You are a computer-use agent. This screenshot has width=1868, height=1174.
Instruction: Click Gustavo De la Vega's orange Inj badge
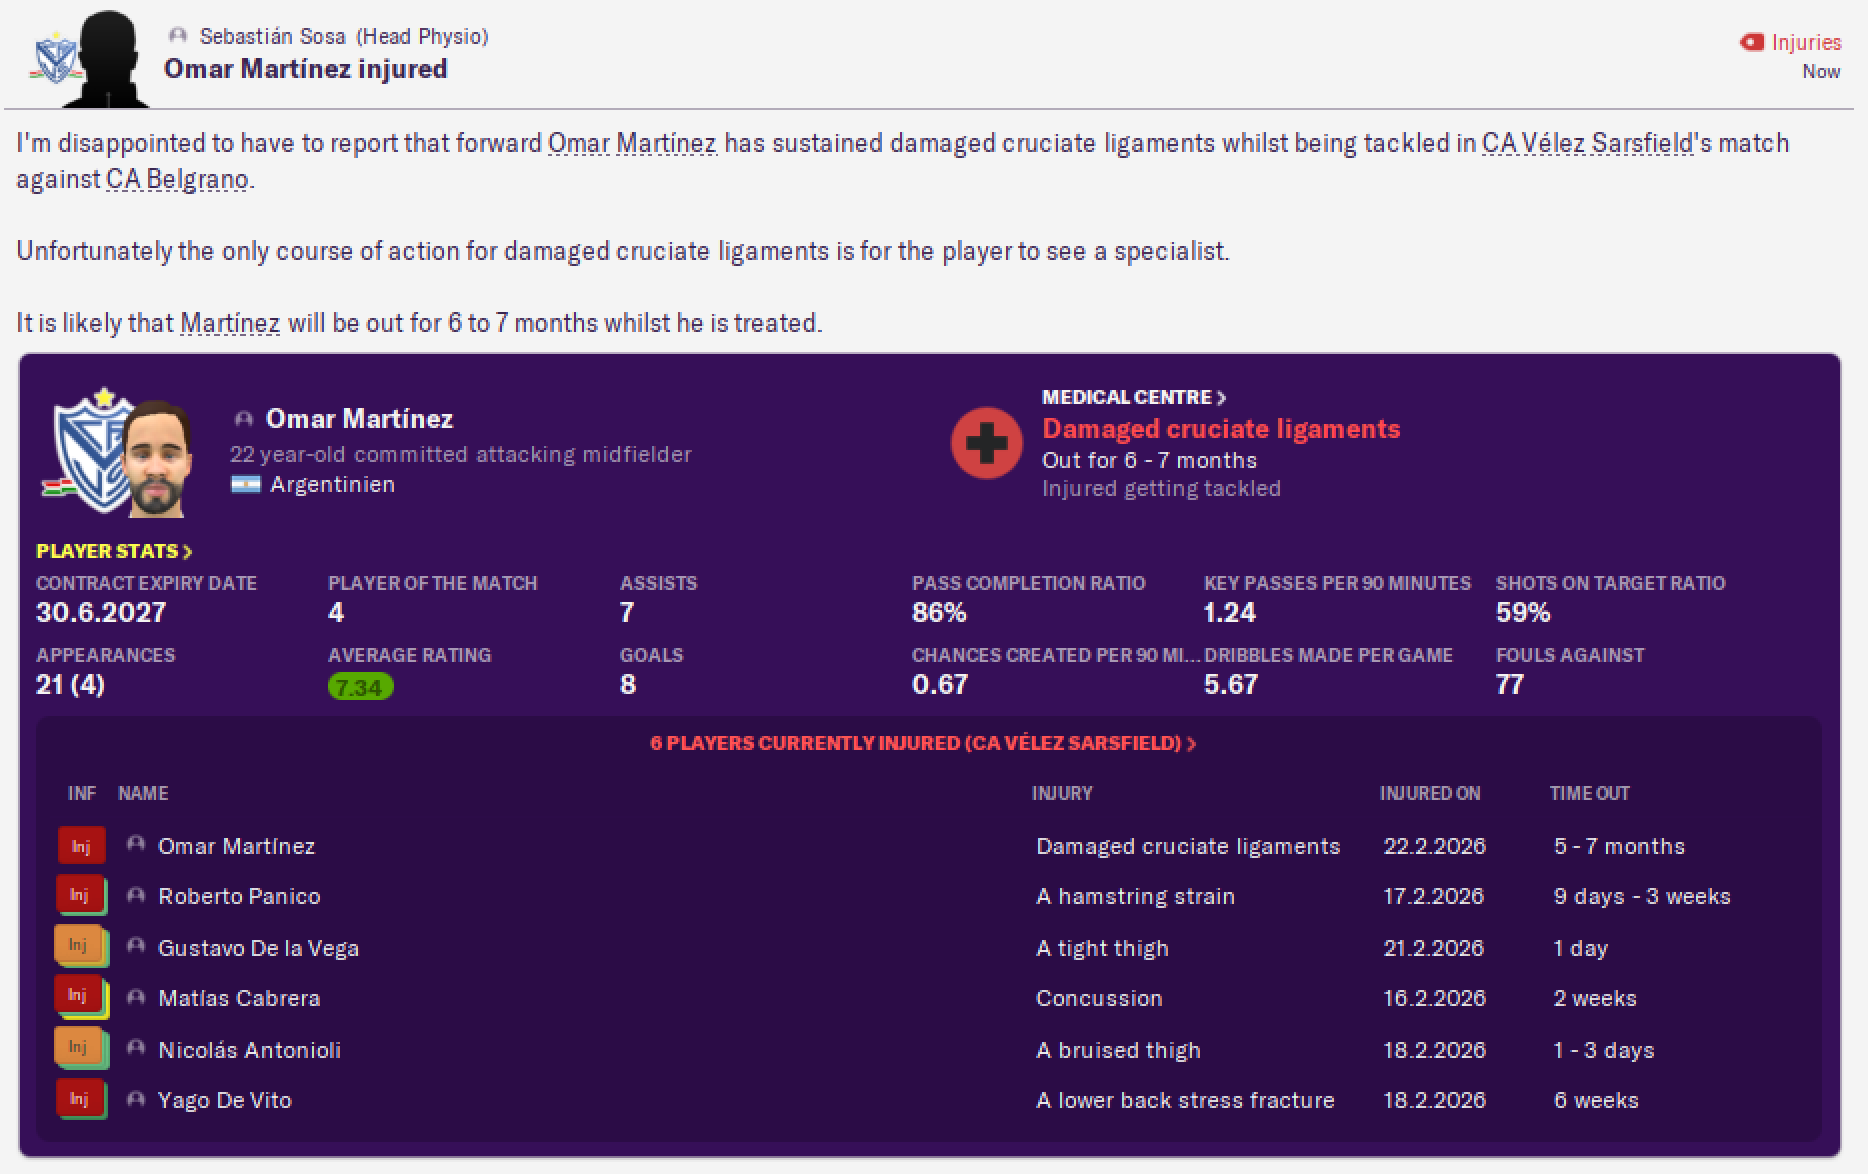coord(80,946)
